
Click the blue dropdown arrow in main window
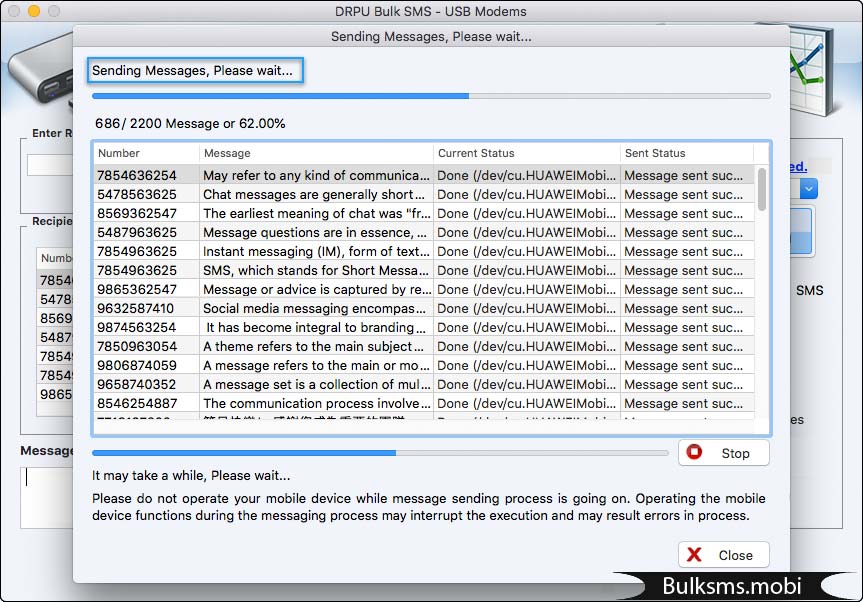pyautogui.click(x=809, y=189)
